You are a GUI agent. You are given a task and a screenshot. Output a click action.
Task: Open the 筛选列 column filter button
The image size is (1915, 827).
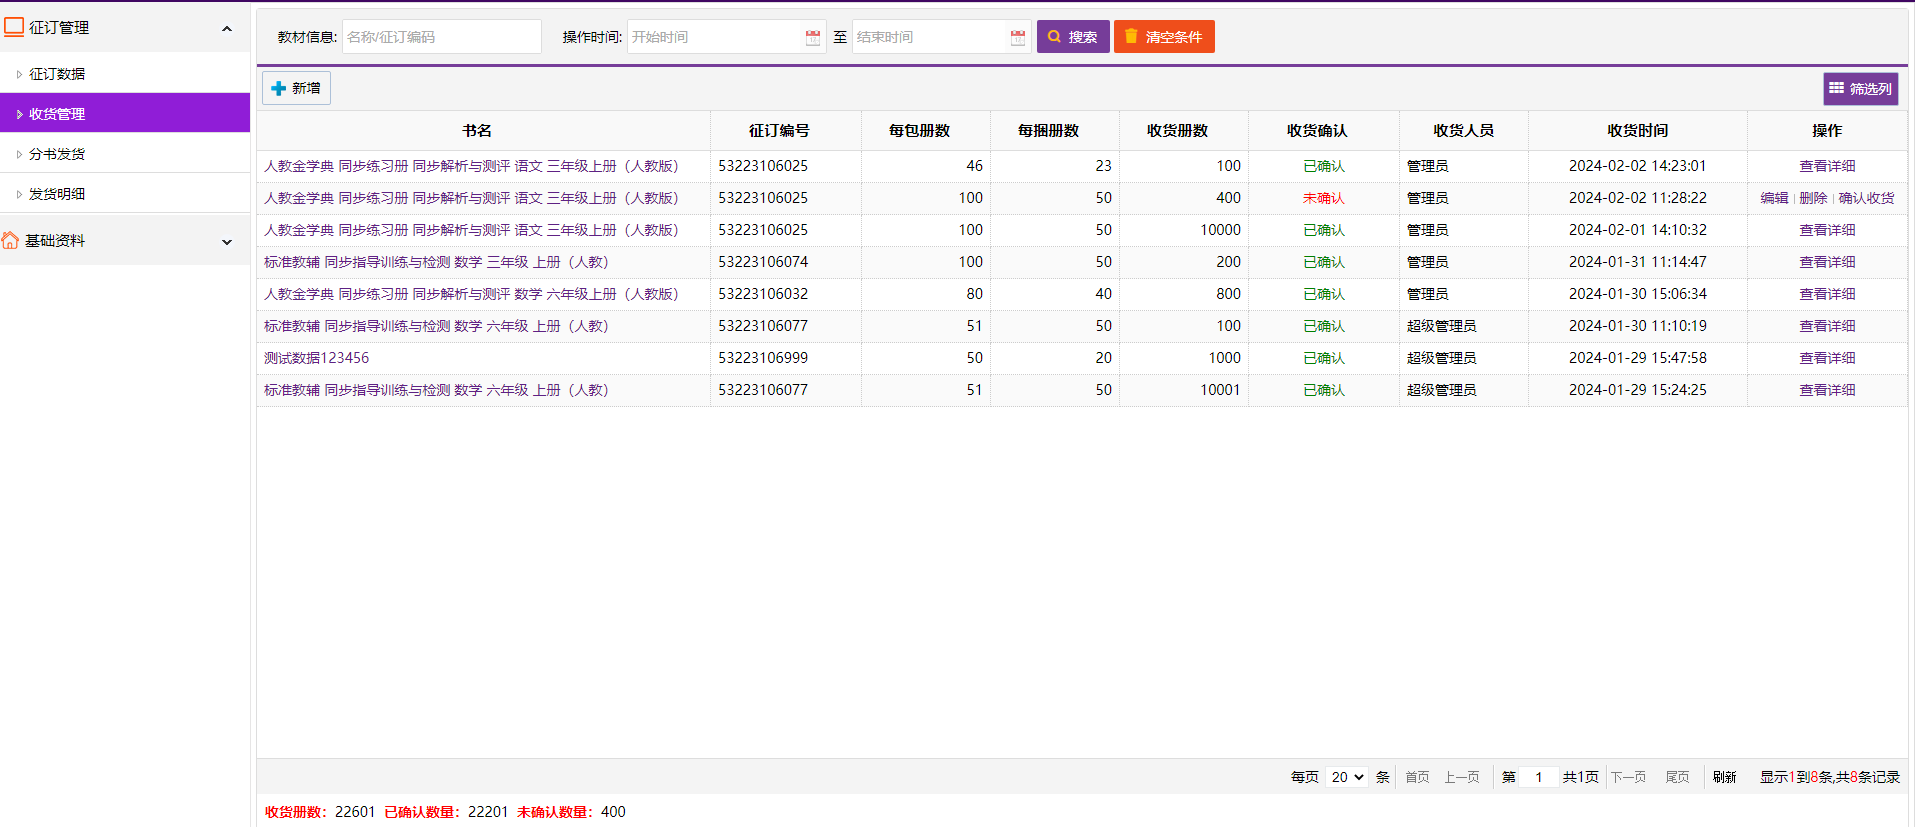pyautogui.click(x=1860, y=88)
